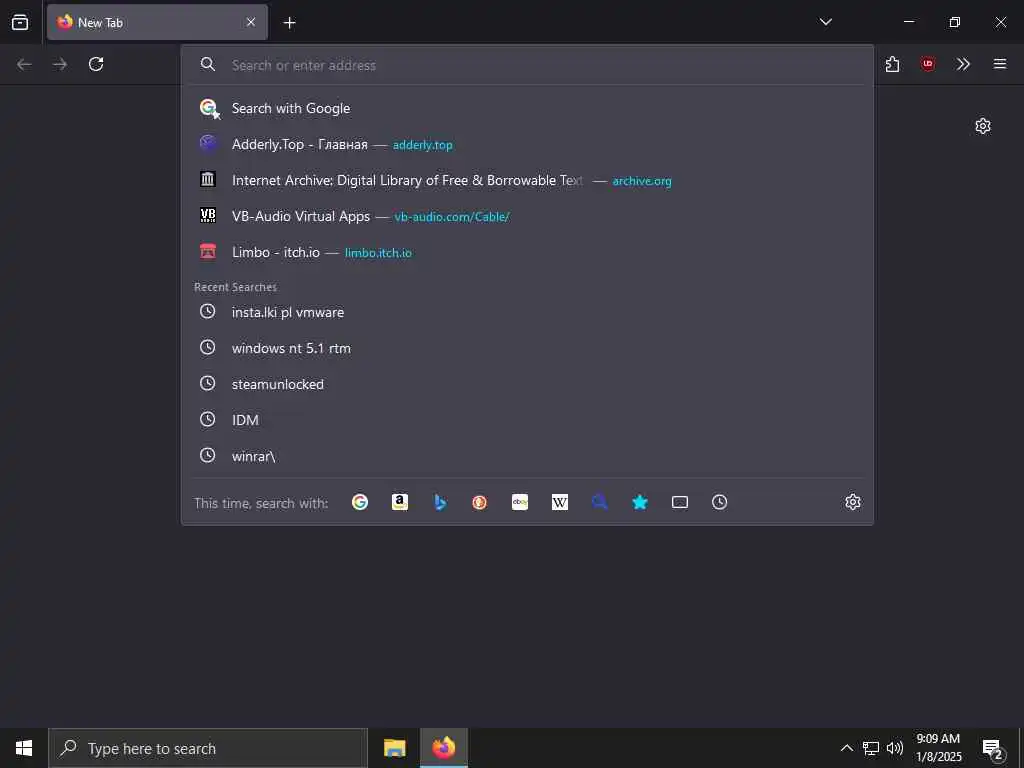Select recent search 'windows nt 5.1 rtm'
The height and width of the screenshot is (768, 1024).
coord(528,348)
